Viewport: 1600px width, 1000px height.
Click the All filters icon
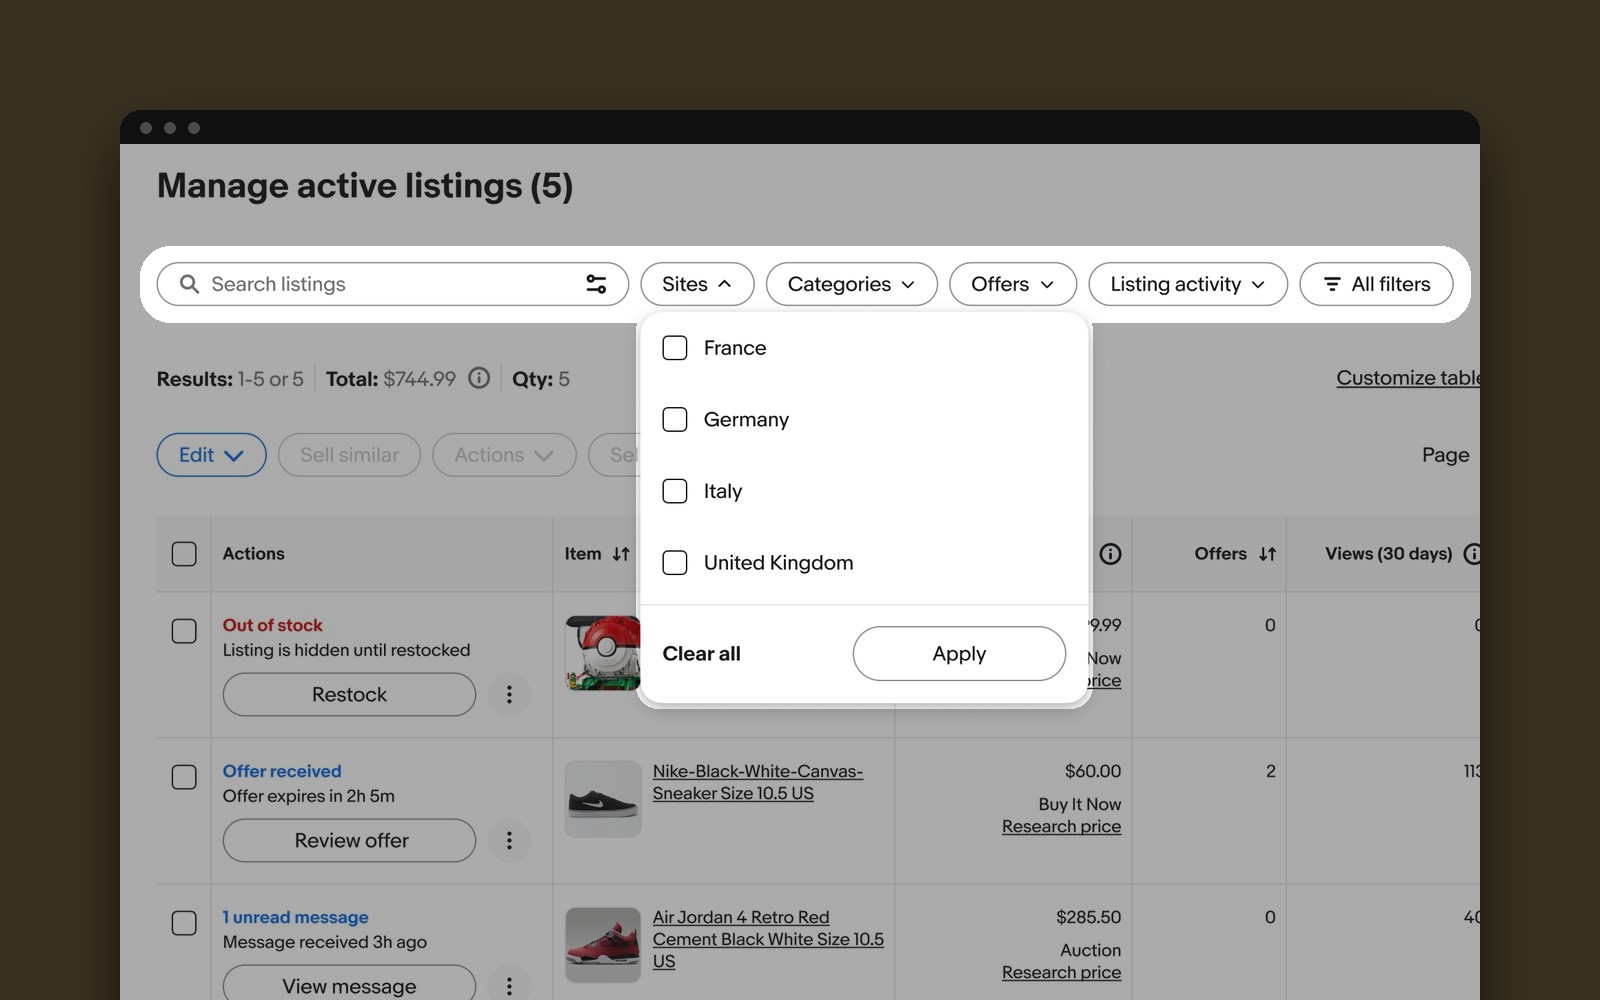pyautogui.click(x=1332, y=284)
